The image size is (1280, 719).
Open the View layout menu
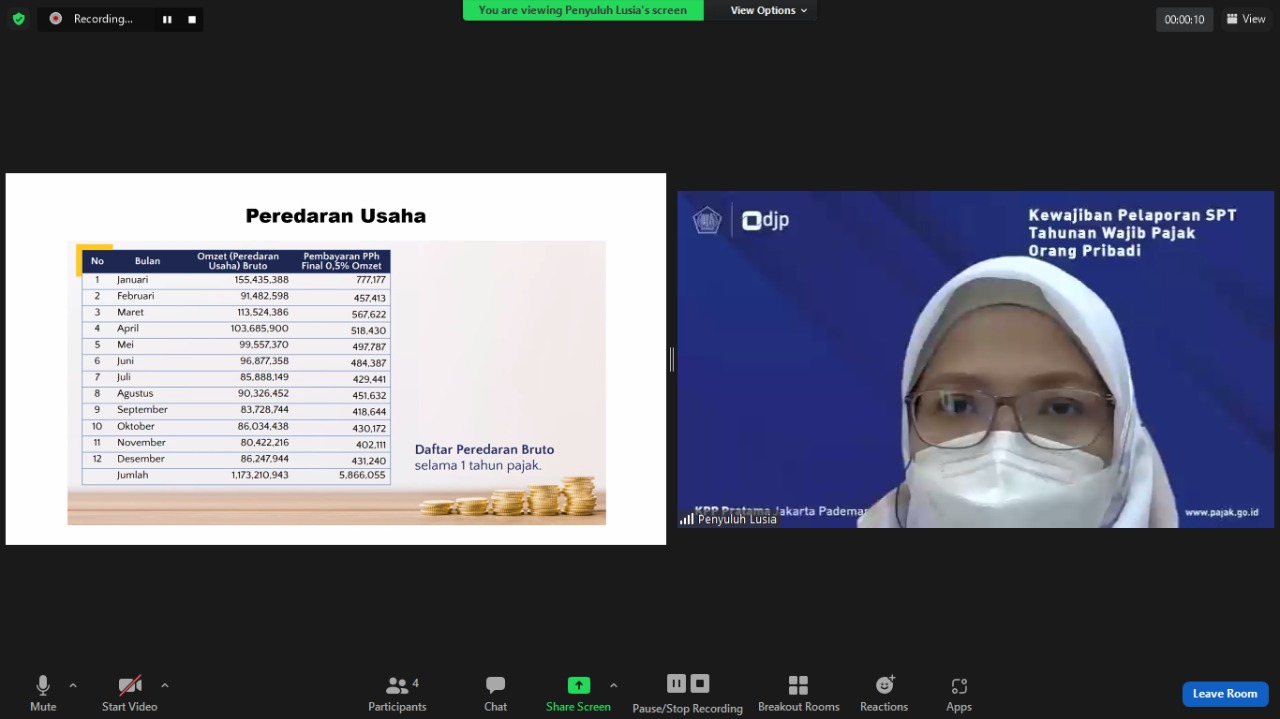(x=1246, y=19)
